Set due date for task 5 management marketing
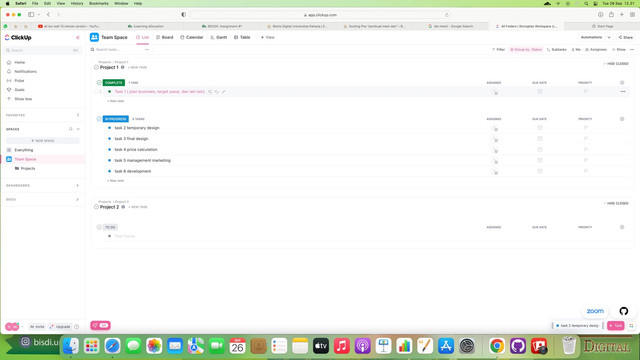The width and height of the screenshot is (640, 360). point(540,160)
